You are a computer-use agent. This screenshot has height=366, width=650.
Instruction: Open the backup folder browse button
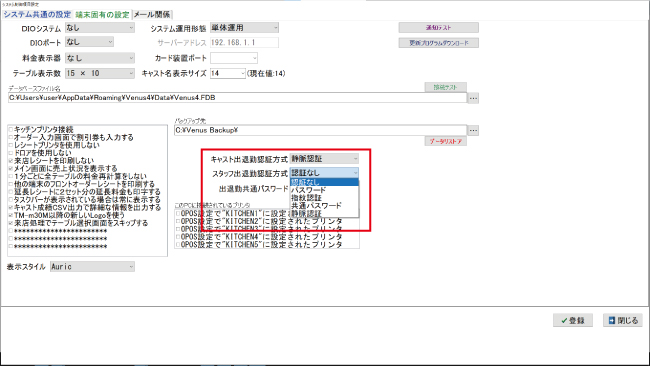tap(473, 130)
